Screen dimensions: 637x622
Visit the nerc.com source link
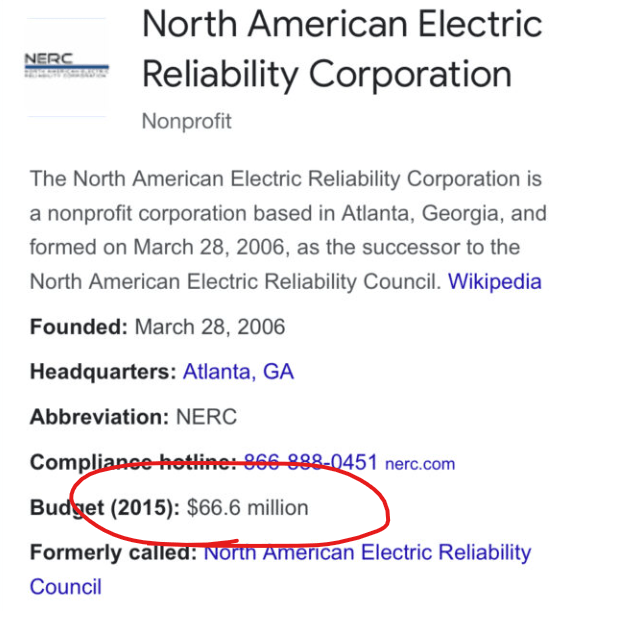[420, 464]
